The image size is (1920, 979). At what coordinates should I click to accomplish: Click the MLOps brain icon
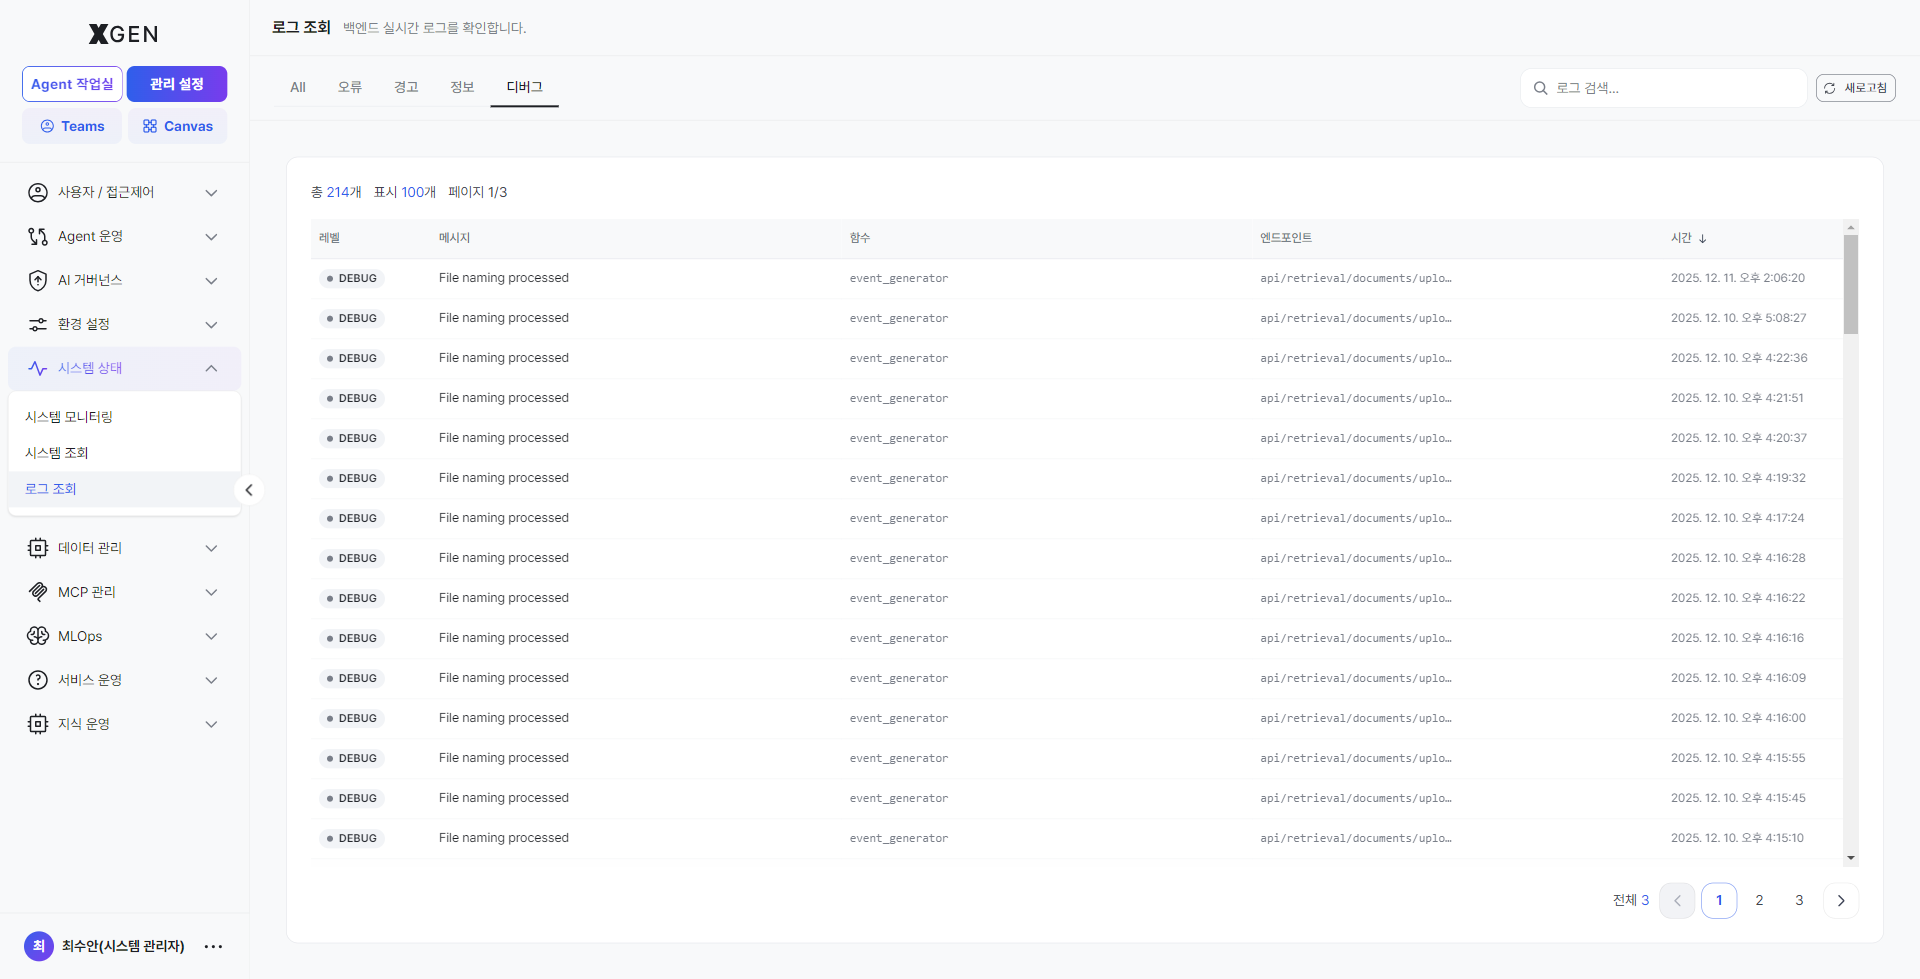(38, 636)
